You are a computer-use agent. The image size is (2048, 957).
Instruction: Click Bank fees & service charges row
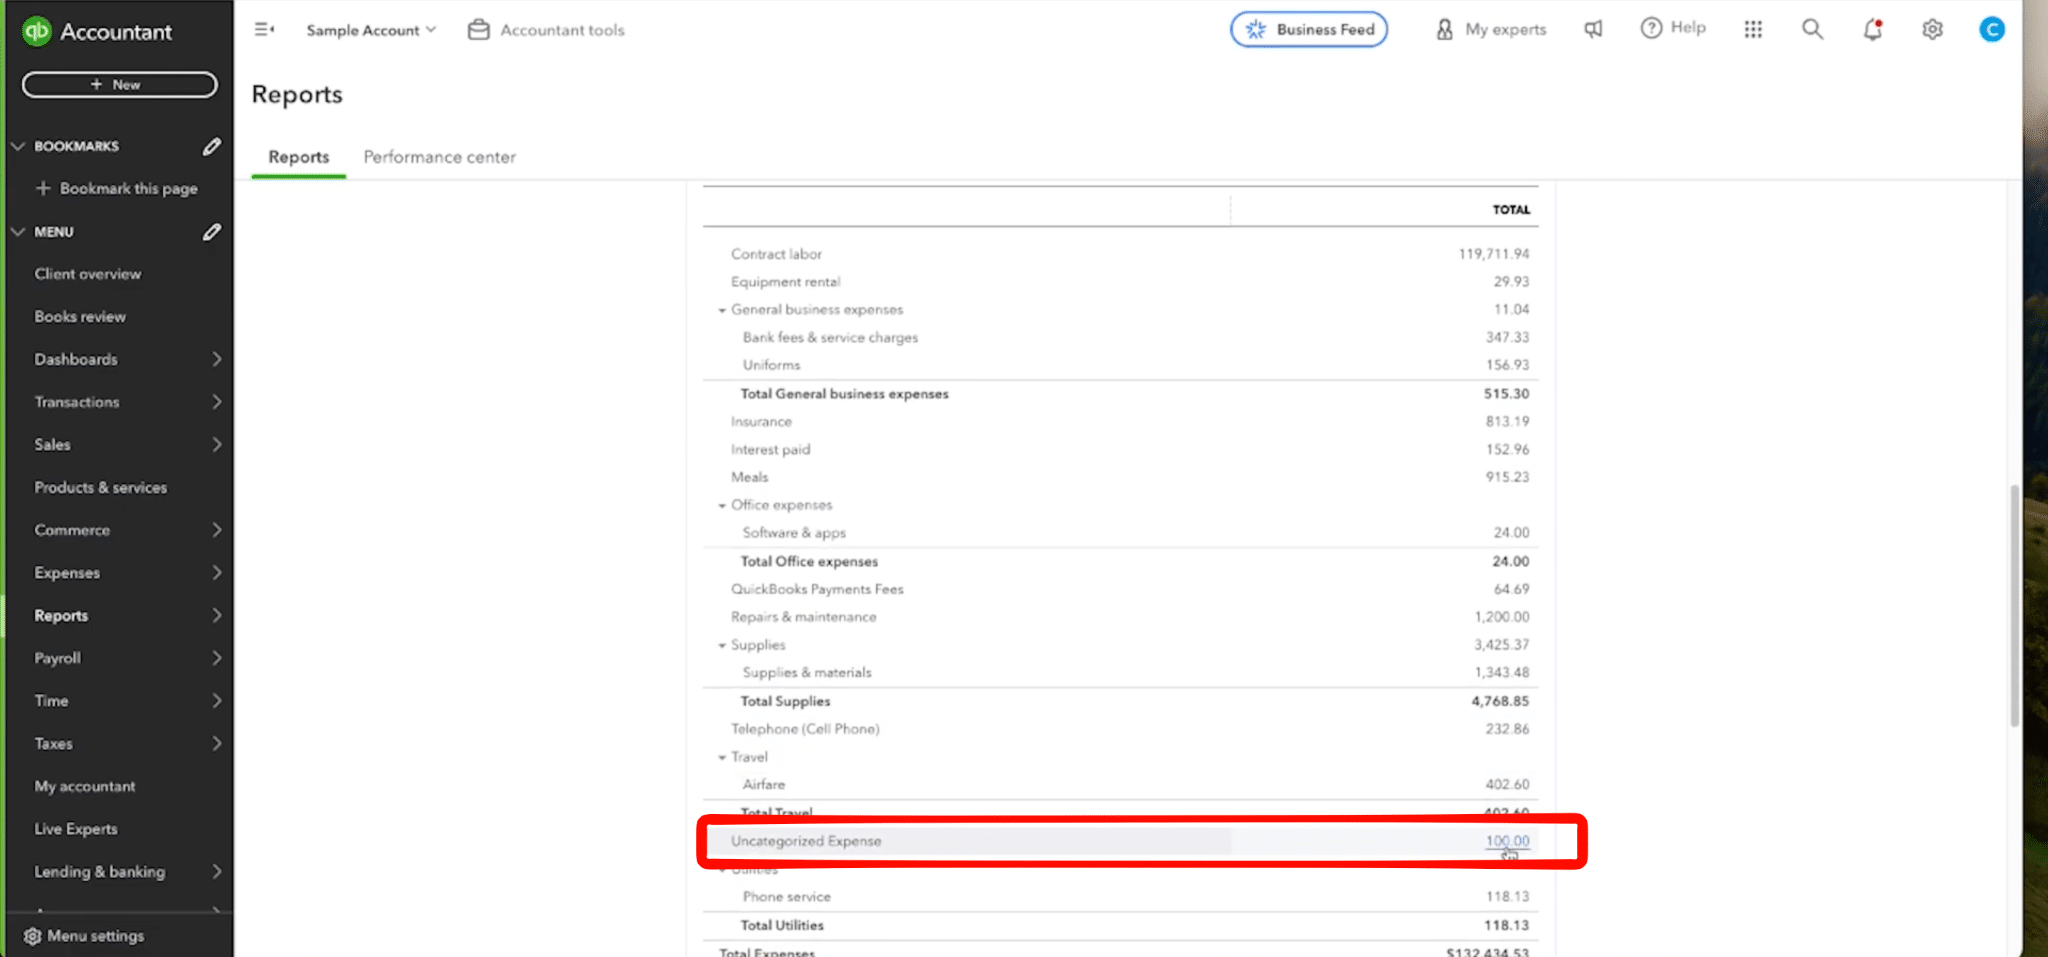coord(1120,338)
